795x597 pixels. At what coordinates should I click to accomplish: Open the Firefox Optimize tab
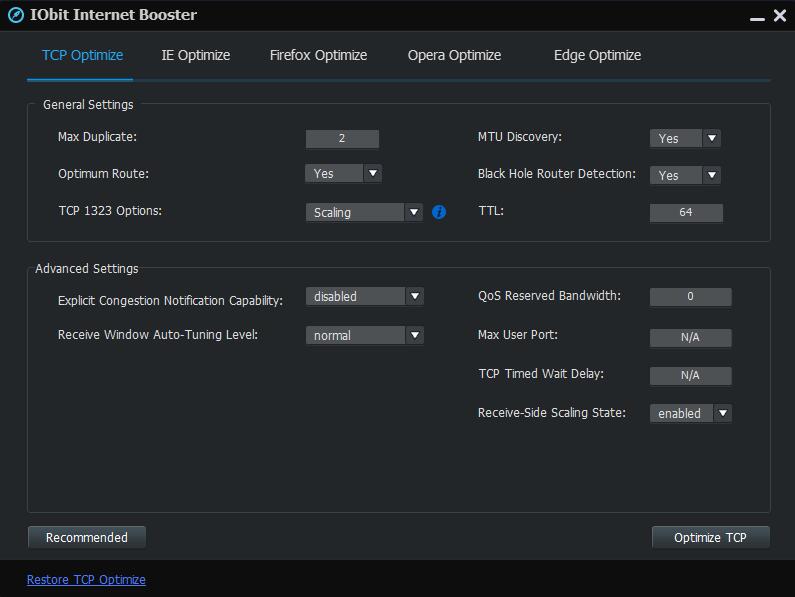(318, 55)
